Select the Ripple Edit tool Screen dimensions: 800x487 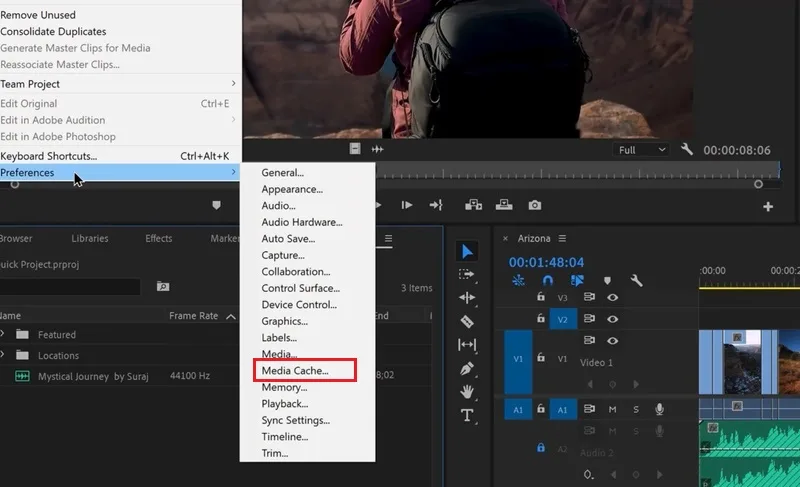(x=467, y=298)
